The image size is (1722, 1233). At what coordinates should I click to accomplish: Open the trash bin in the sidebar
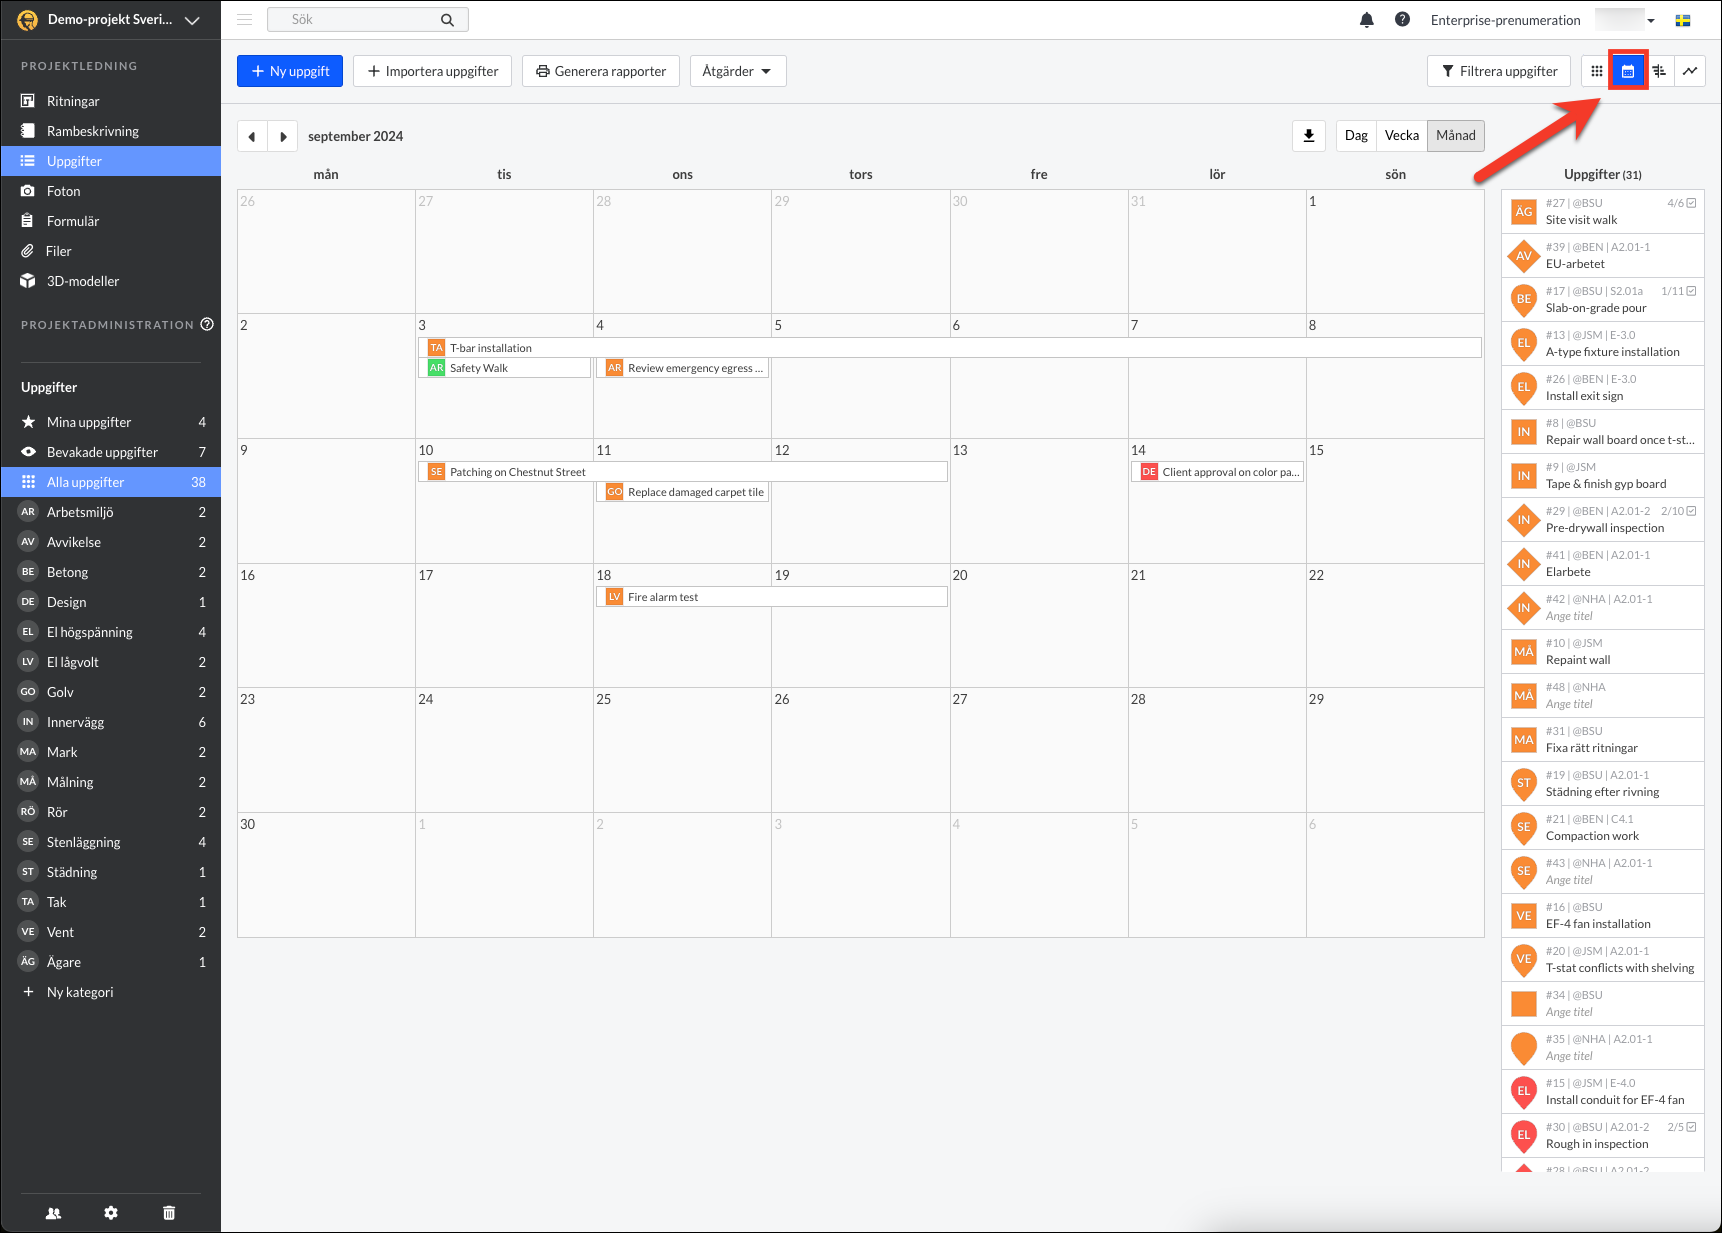(x=169, y=1213)
